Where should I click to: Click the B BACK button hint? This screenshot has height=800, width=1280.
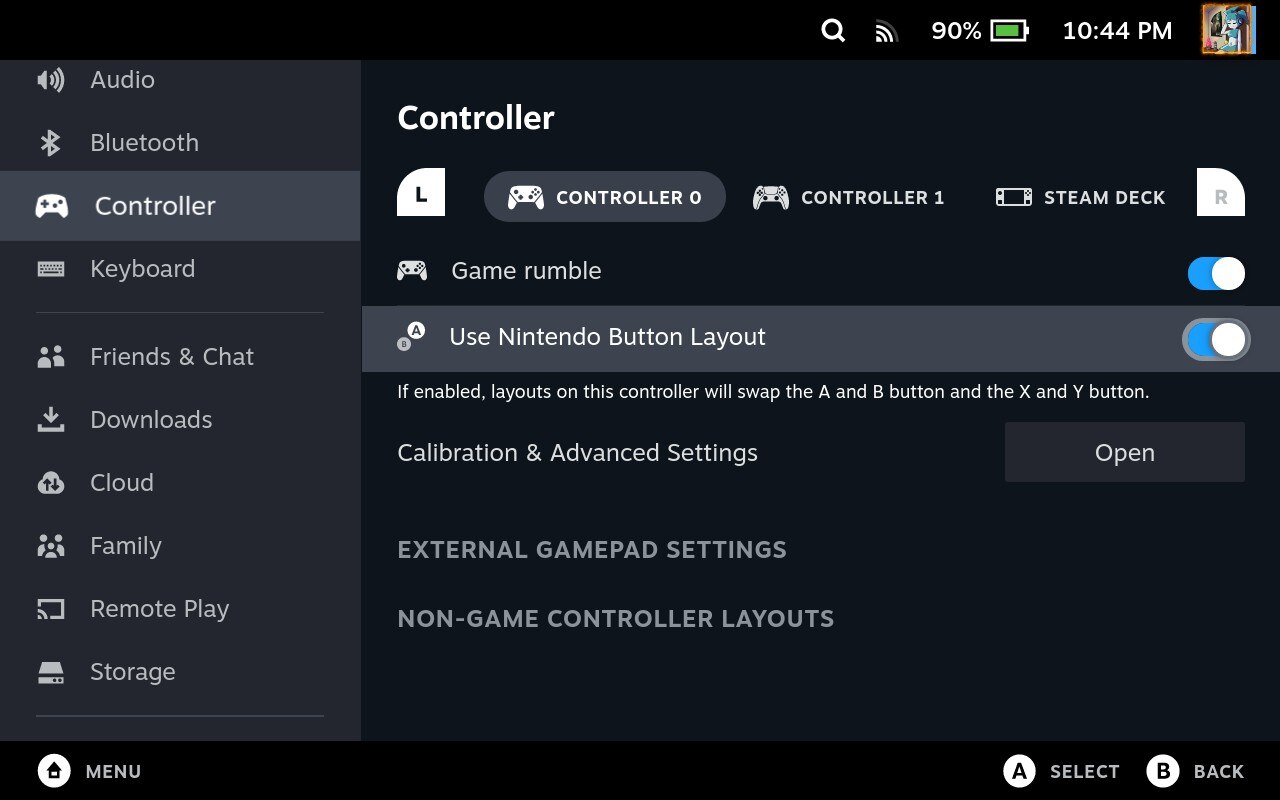tap(1195, 771)
